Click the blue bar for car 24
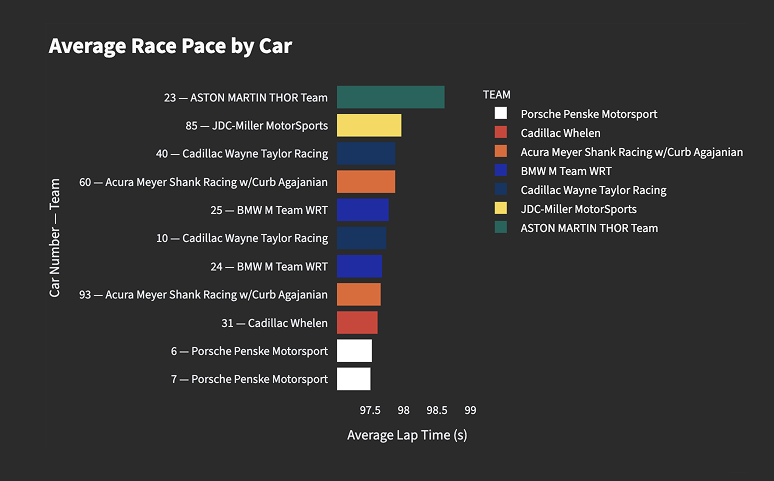 359,266
